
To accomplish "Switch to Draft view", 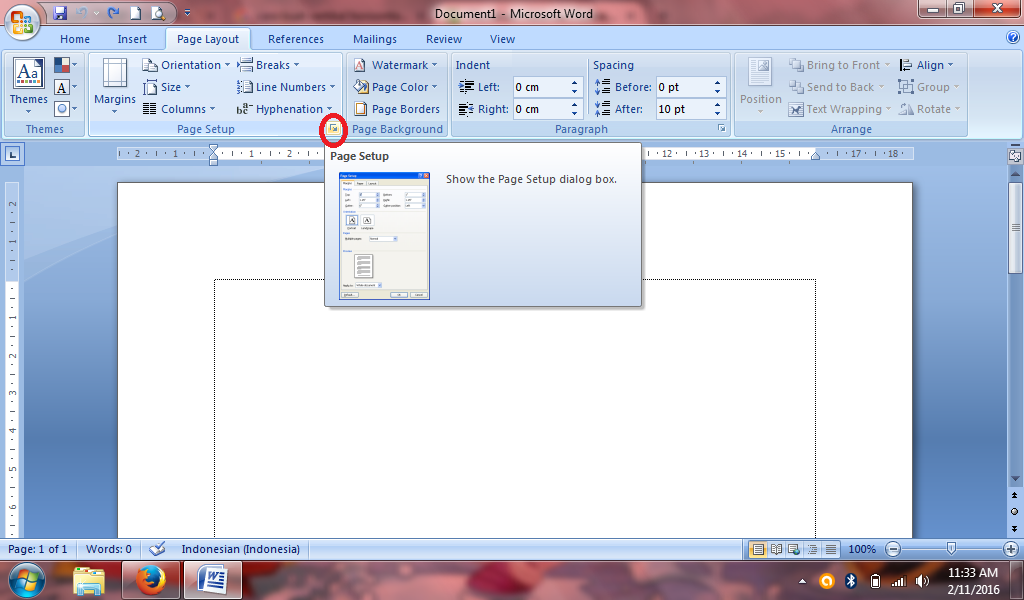I will click(831, 549).
